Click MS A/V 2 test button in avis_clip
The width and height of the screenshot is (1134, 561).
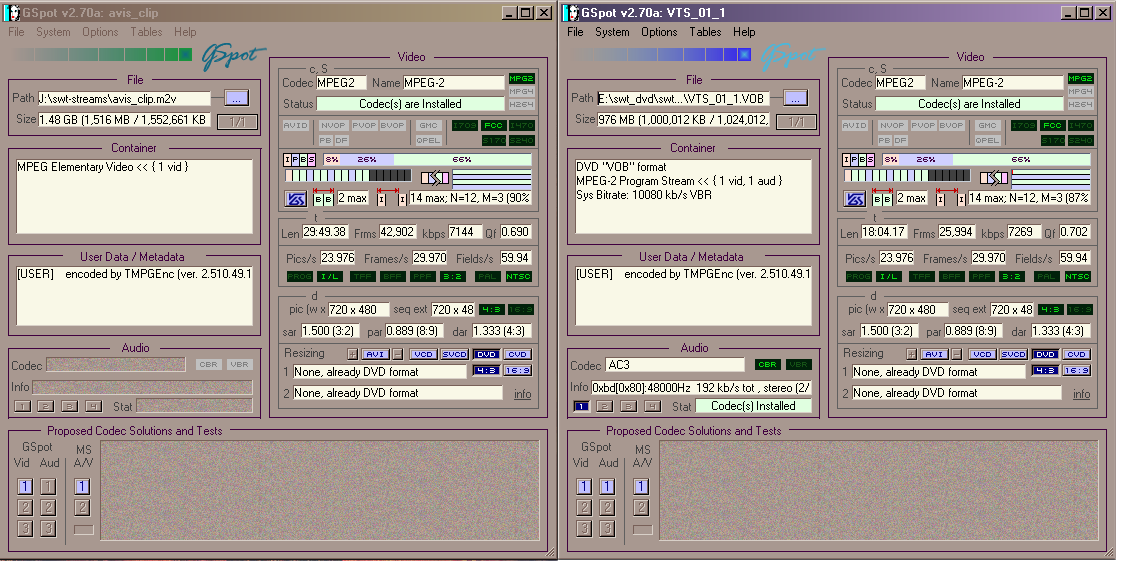82,508
